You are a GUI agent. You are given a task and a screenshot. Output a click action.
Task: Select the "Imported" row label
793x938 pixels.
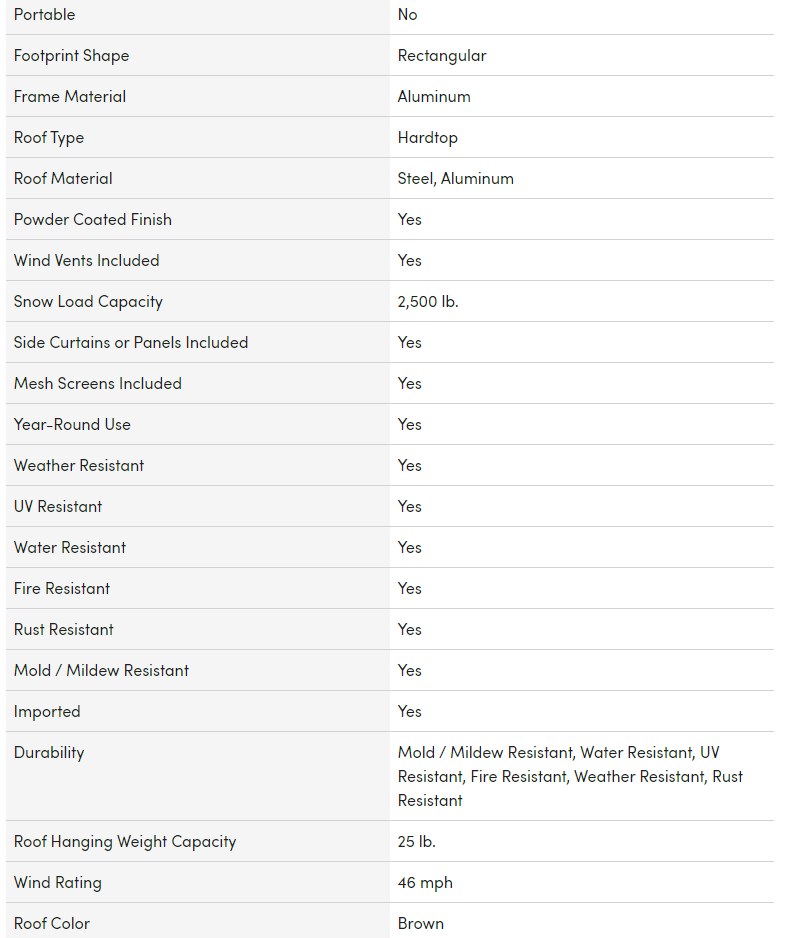(47, 712)
